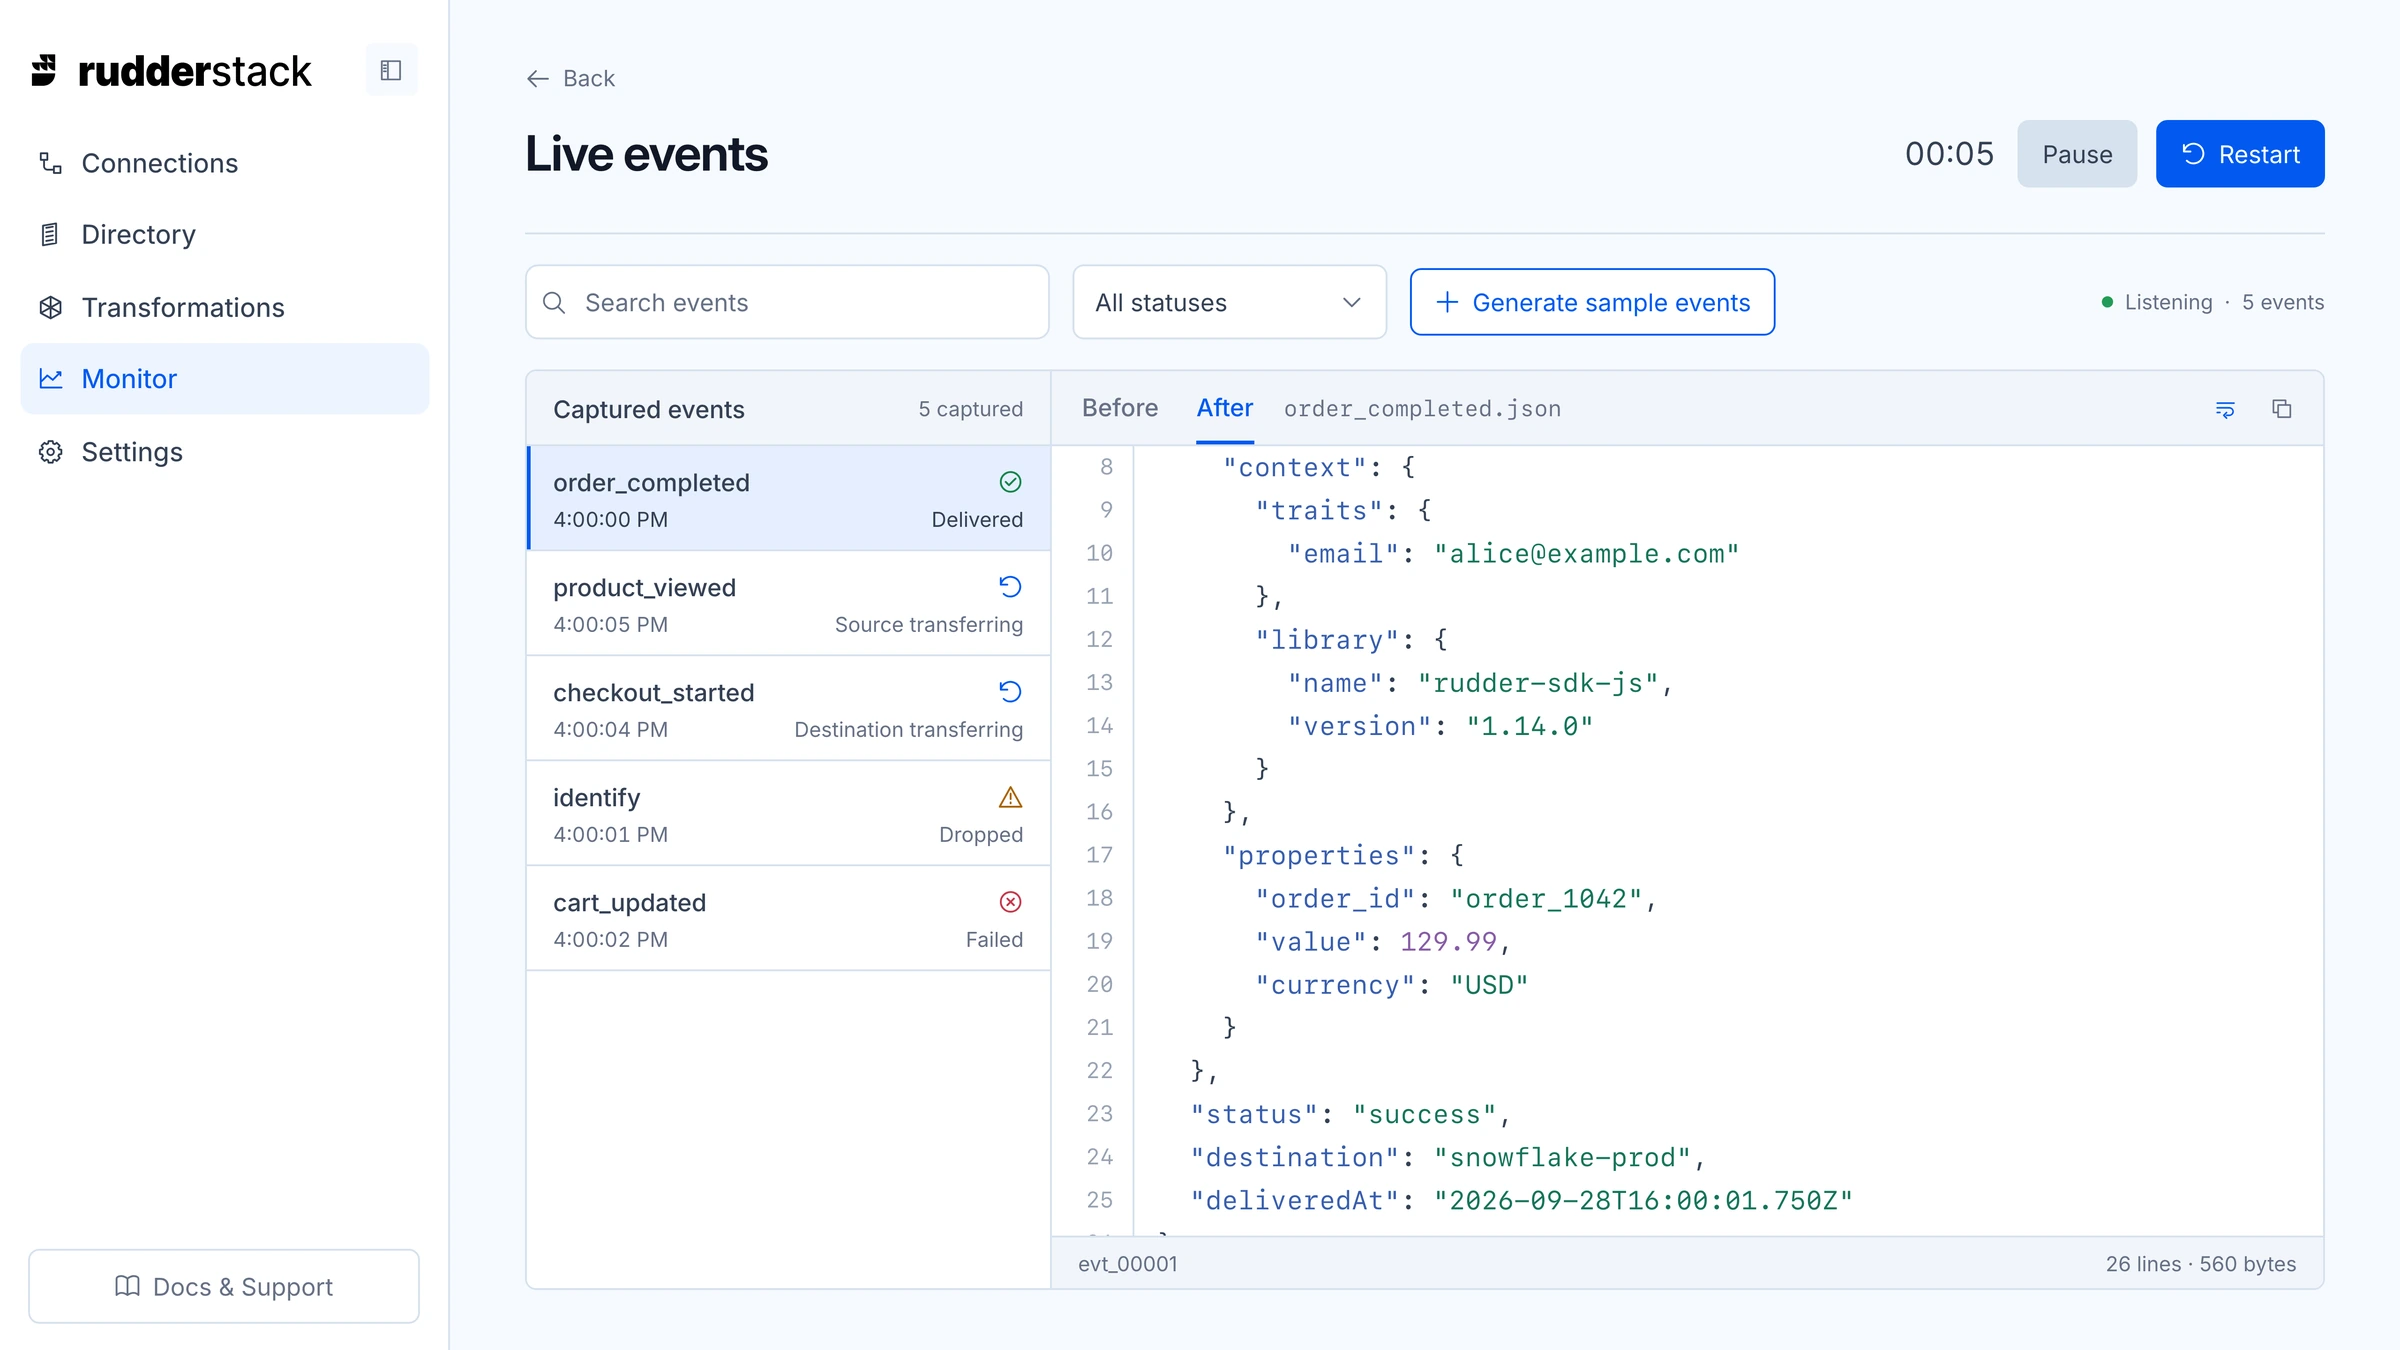This screenshot has height=1350, width=2400.
Task: Click the search magnifier icon
Action: pyautogui.click(x=554, y=303)
